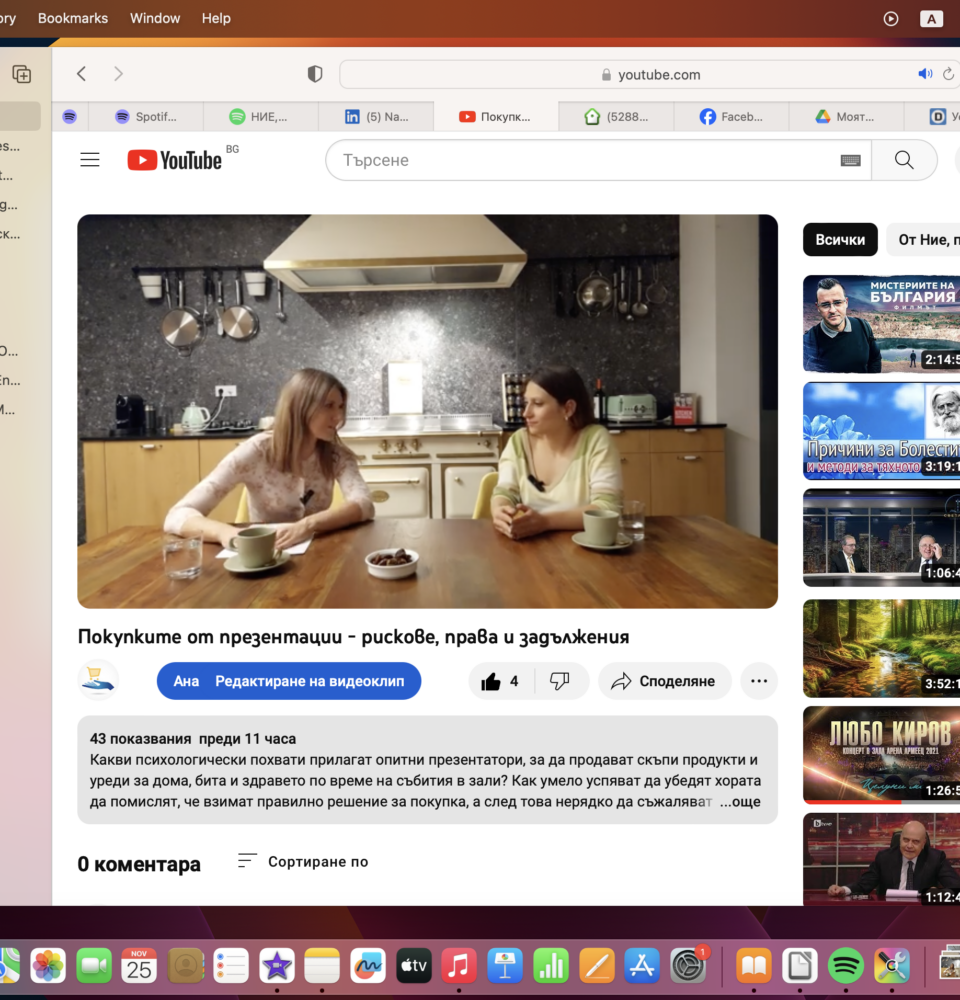The width and height of the screenshot is (960, 1000).
Task: Open Safari's privacy report shield icon
Action: tap(315, 74)
